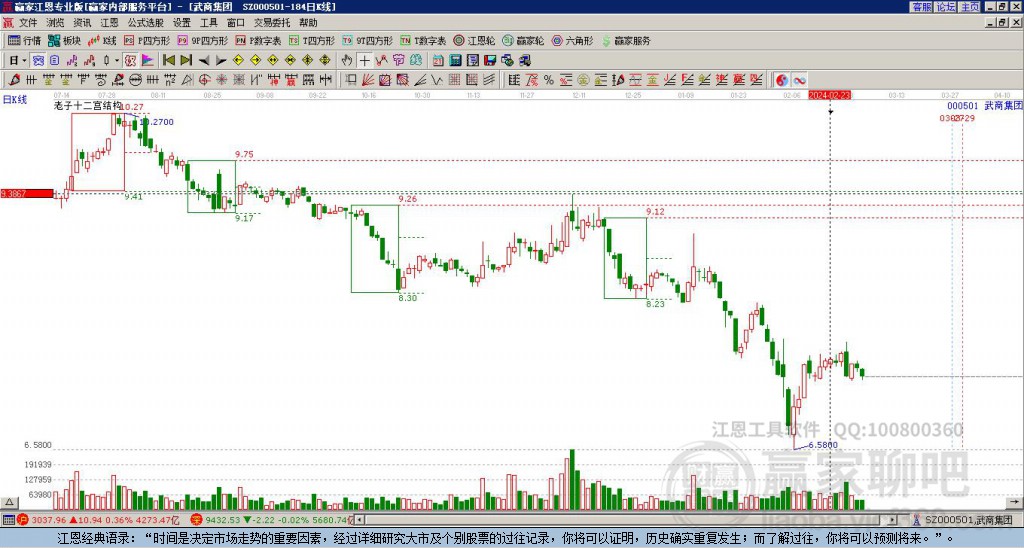
Task: Open the T数字表 tool
Action: [x=423, y=40]
